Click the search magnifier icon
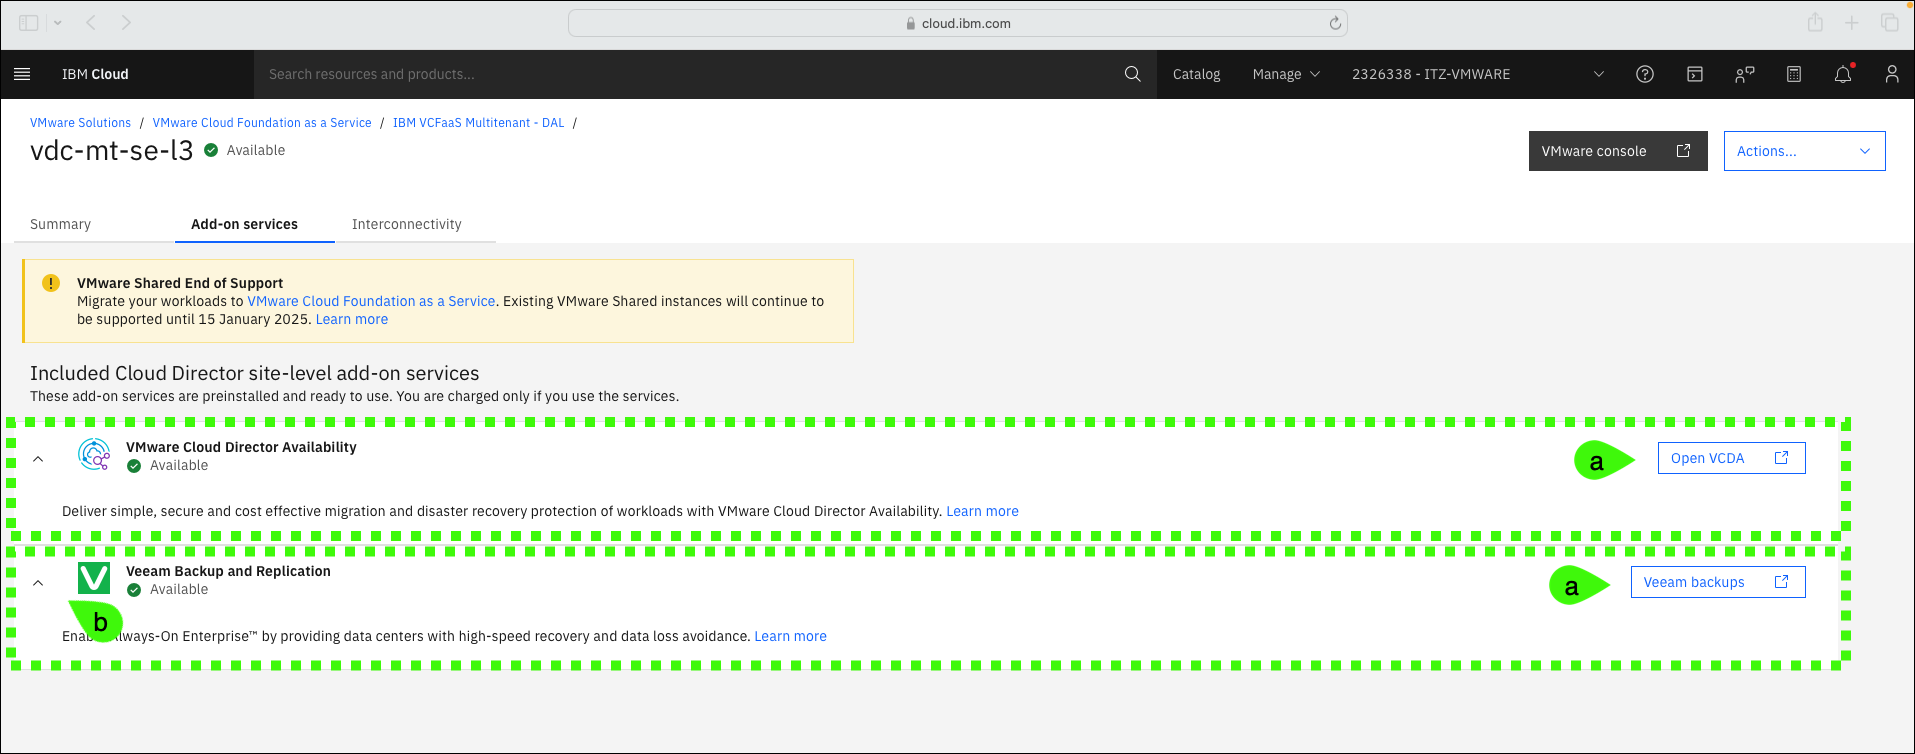The height and width of the screenshot is (754, 1915). (x=1132, y=74)
